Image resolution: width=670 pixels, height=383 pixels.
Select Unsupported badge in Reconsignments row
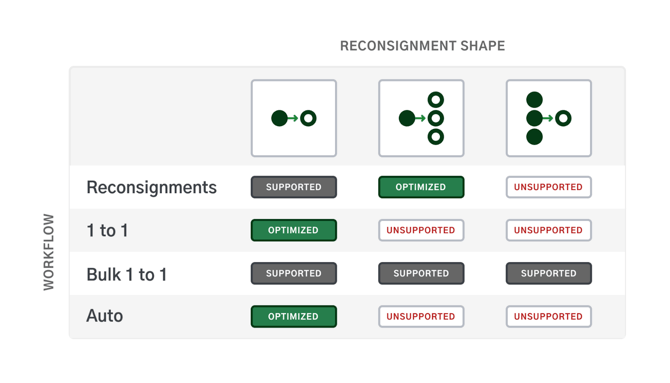point(549,187)
